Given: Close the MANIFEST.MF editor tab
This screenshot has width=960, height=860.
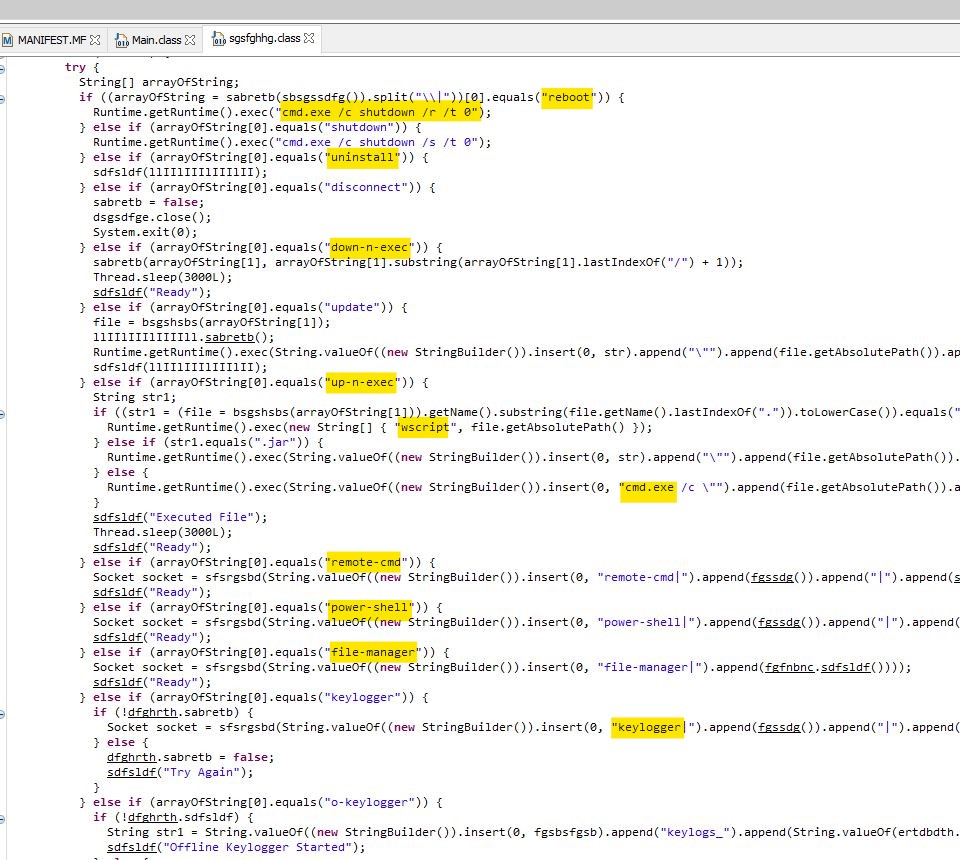Looking at the screenshot, I should (x=95, y=40).
